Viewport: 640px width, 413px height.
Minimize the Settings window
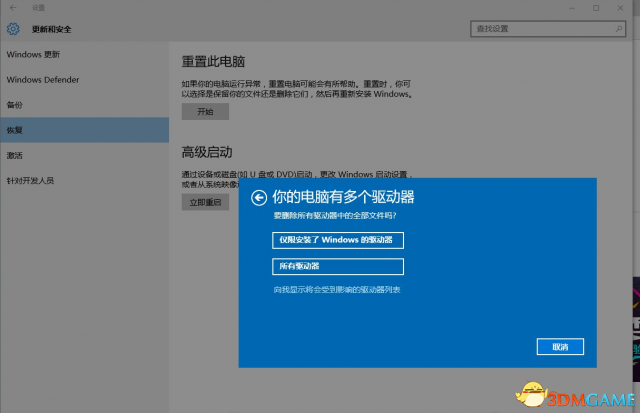pyautogui.click(x=572, y=8)
